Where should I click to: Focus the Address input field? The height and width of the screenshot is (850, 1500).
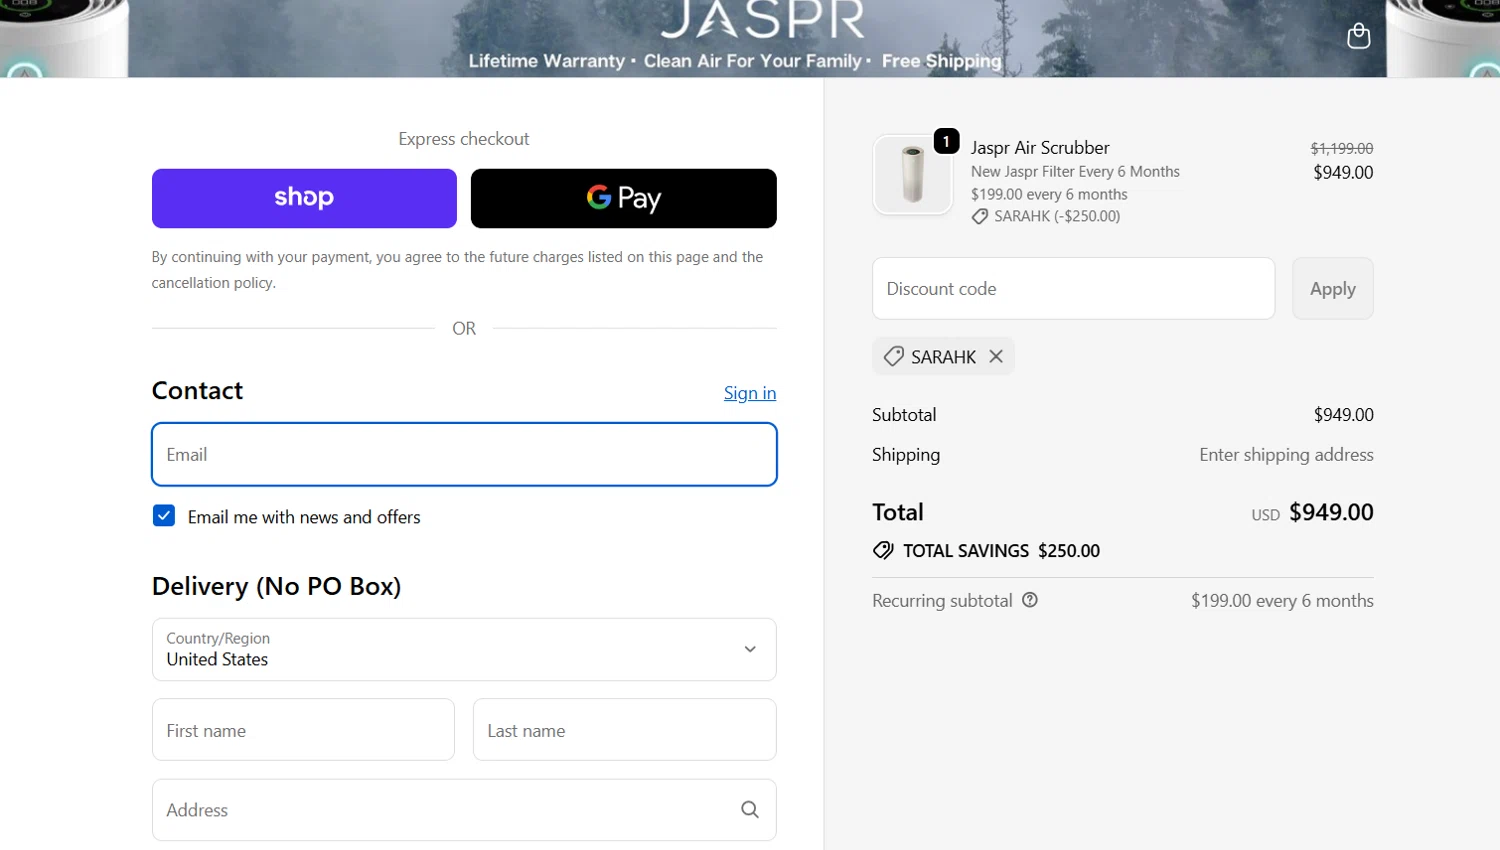(464, 810)
